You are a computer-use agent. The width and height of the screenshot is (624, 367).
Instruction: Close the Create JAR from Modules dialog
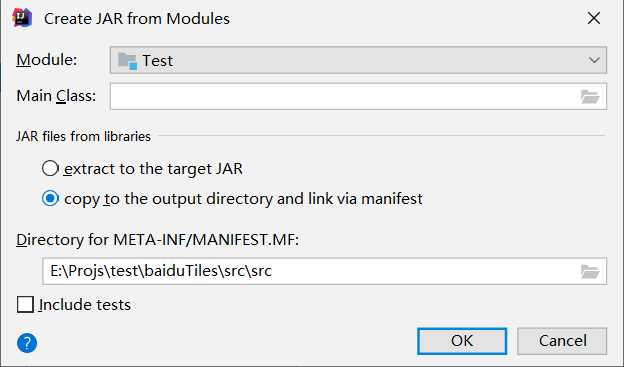(594, 18)
